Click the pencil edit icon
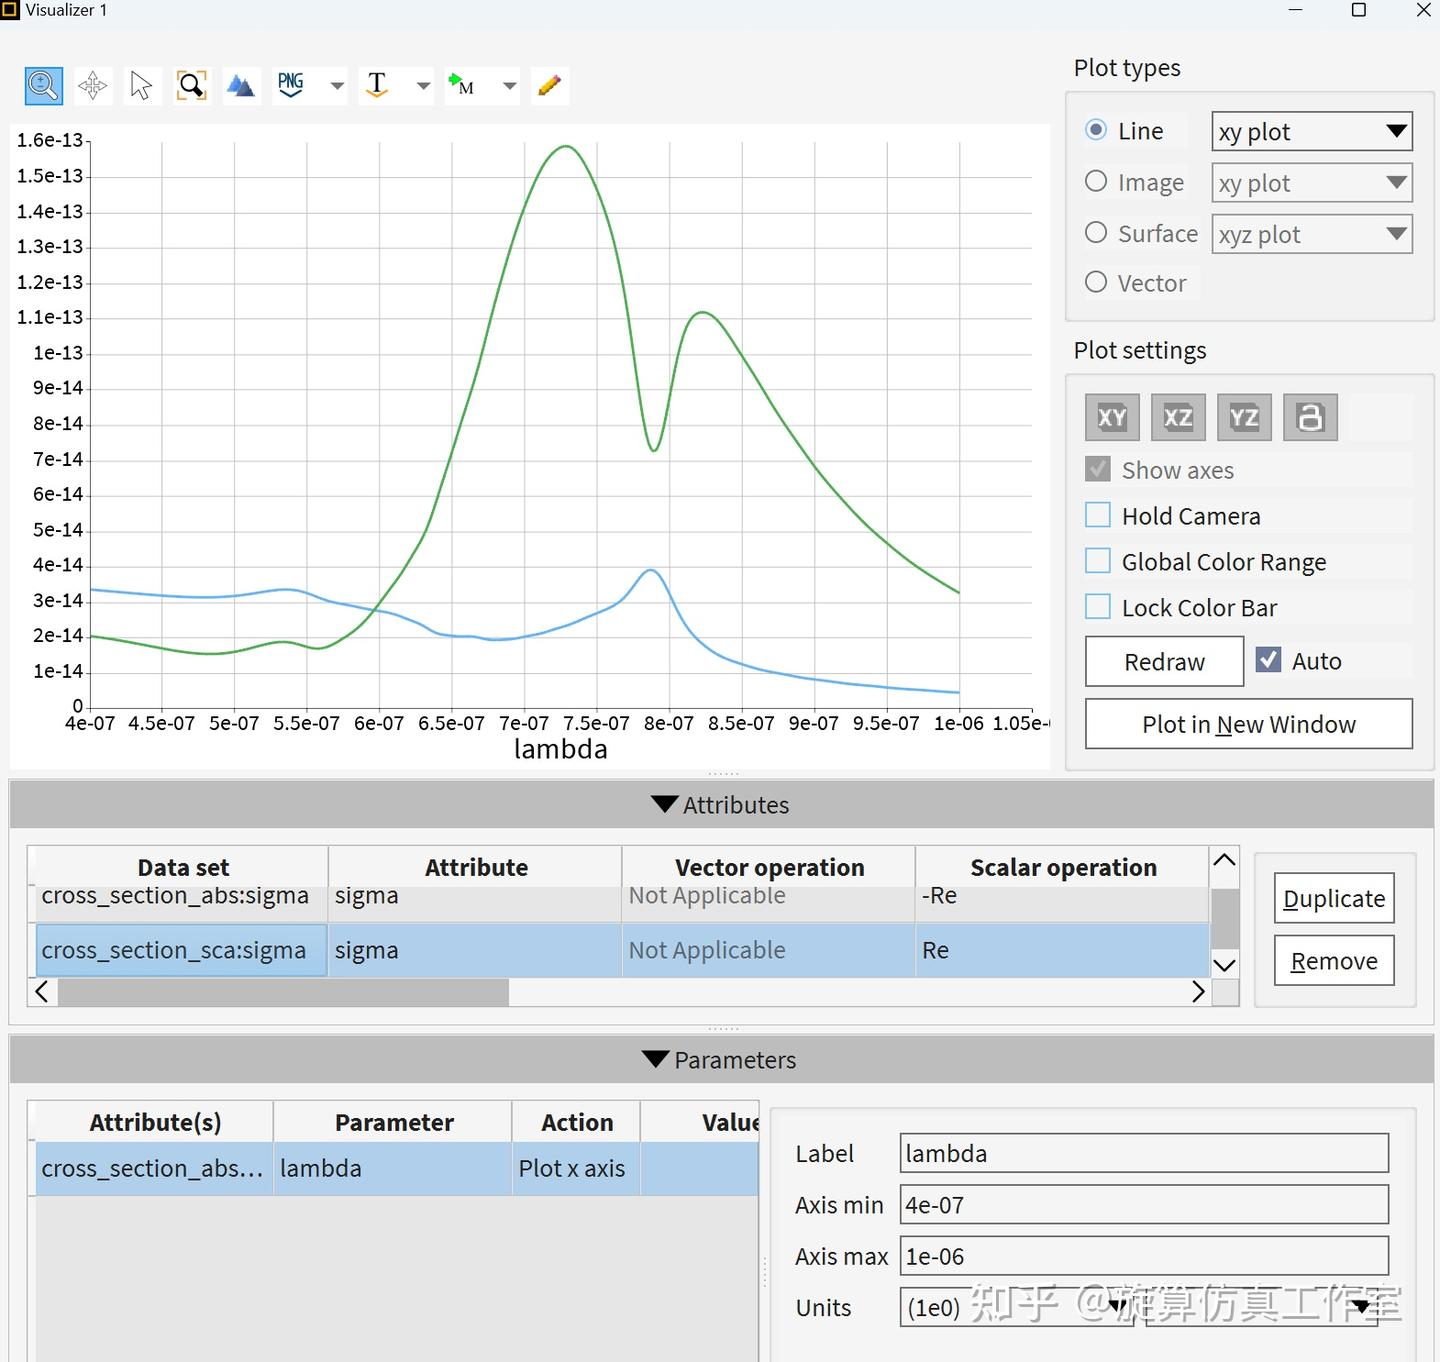This screenshot has width=1440, height=1362. pyautogui.click(x=549, y=86)
